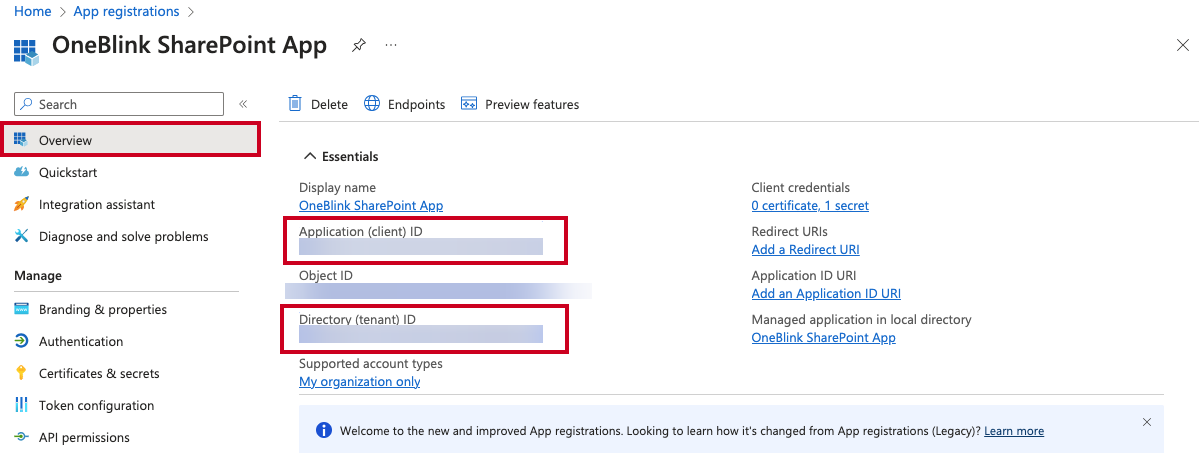Click the Token configuration bars icon

click(x=20, y=405)
